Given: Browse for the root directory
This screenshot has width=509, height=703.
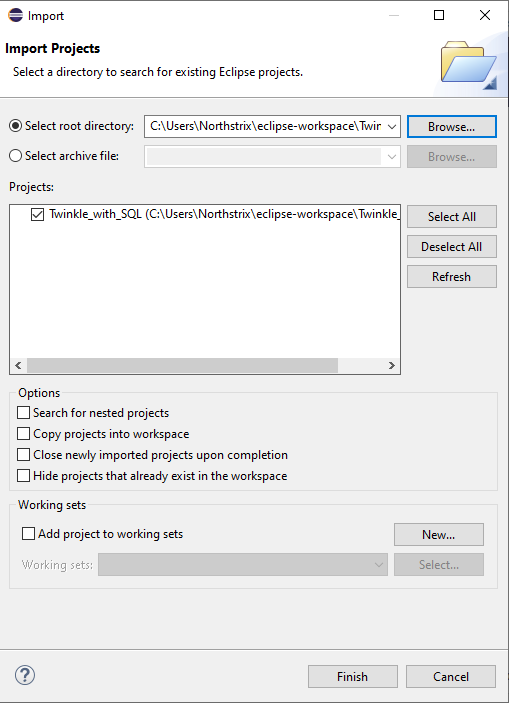Looking at the screenshot, I should click(x=452, y=126).
